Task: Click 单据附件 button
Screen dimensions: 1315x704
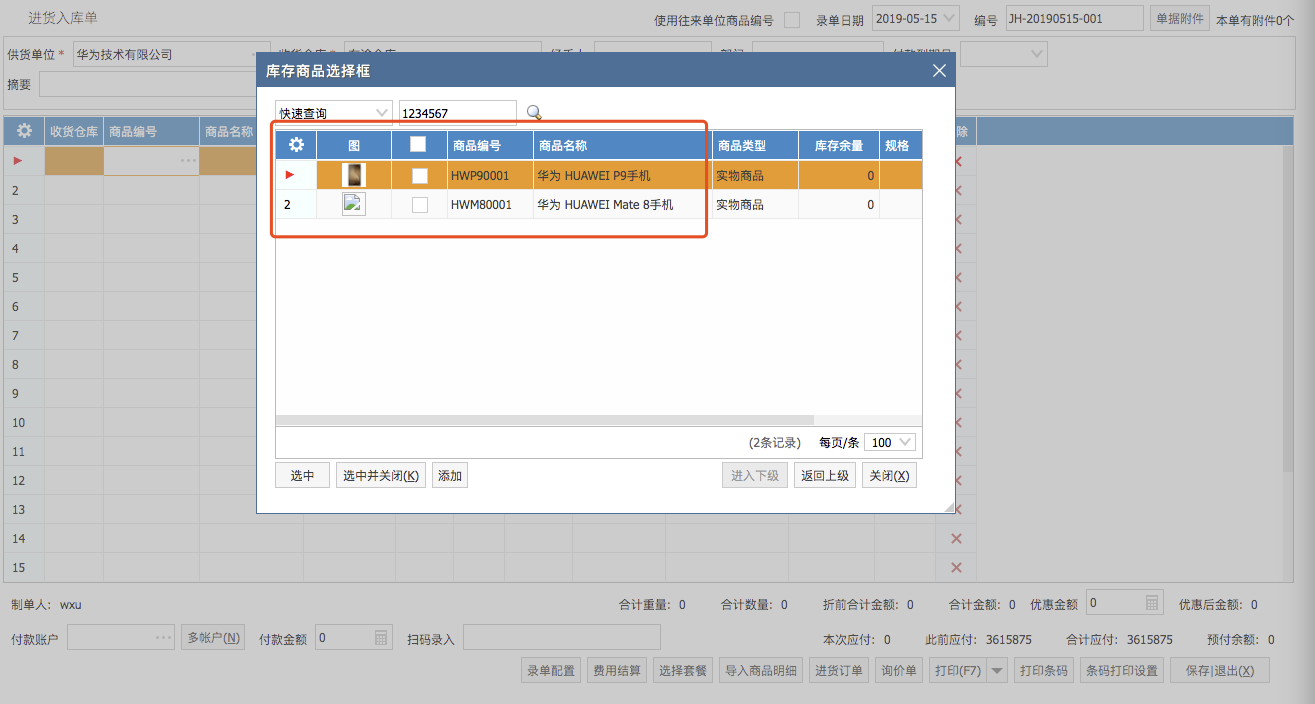Action: tap(1180, 18)
